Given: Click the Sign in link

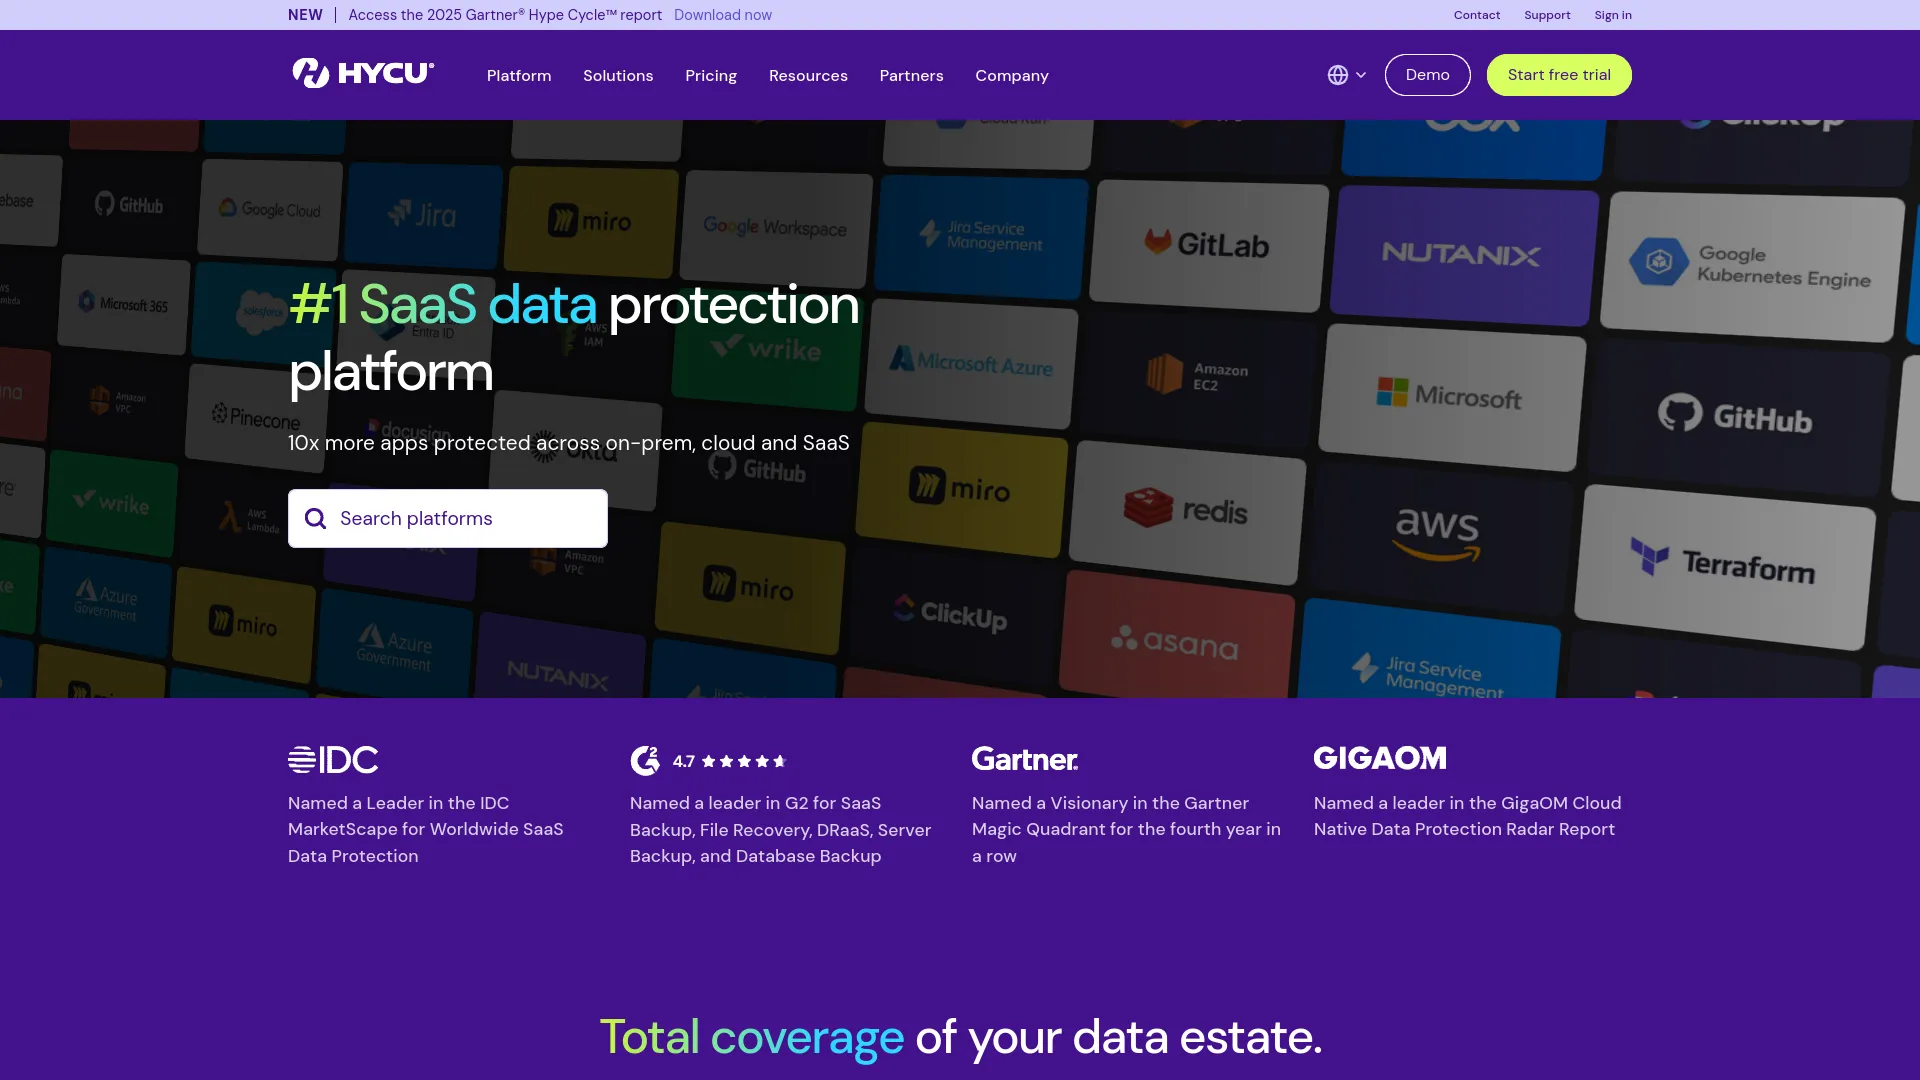Looking at the screenshot, I should 1613,15.
